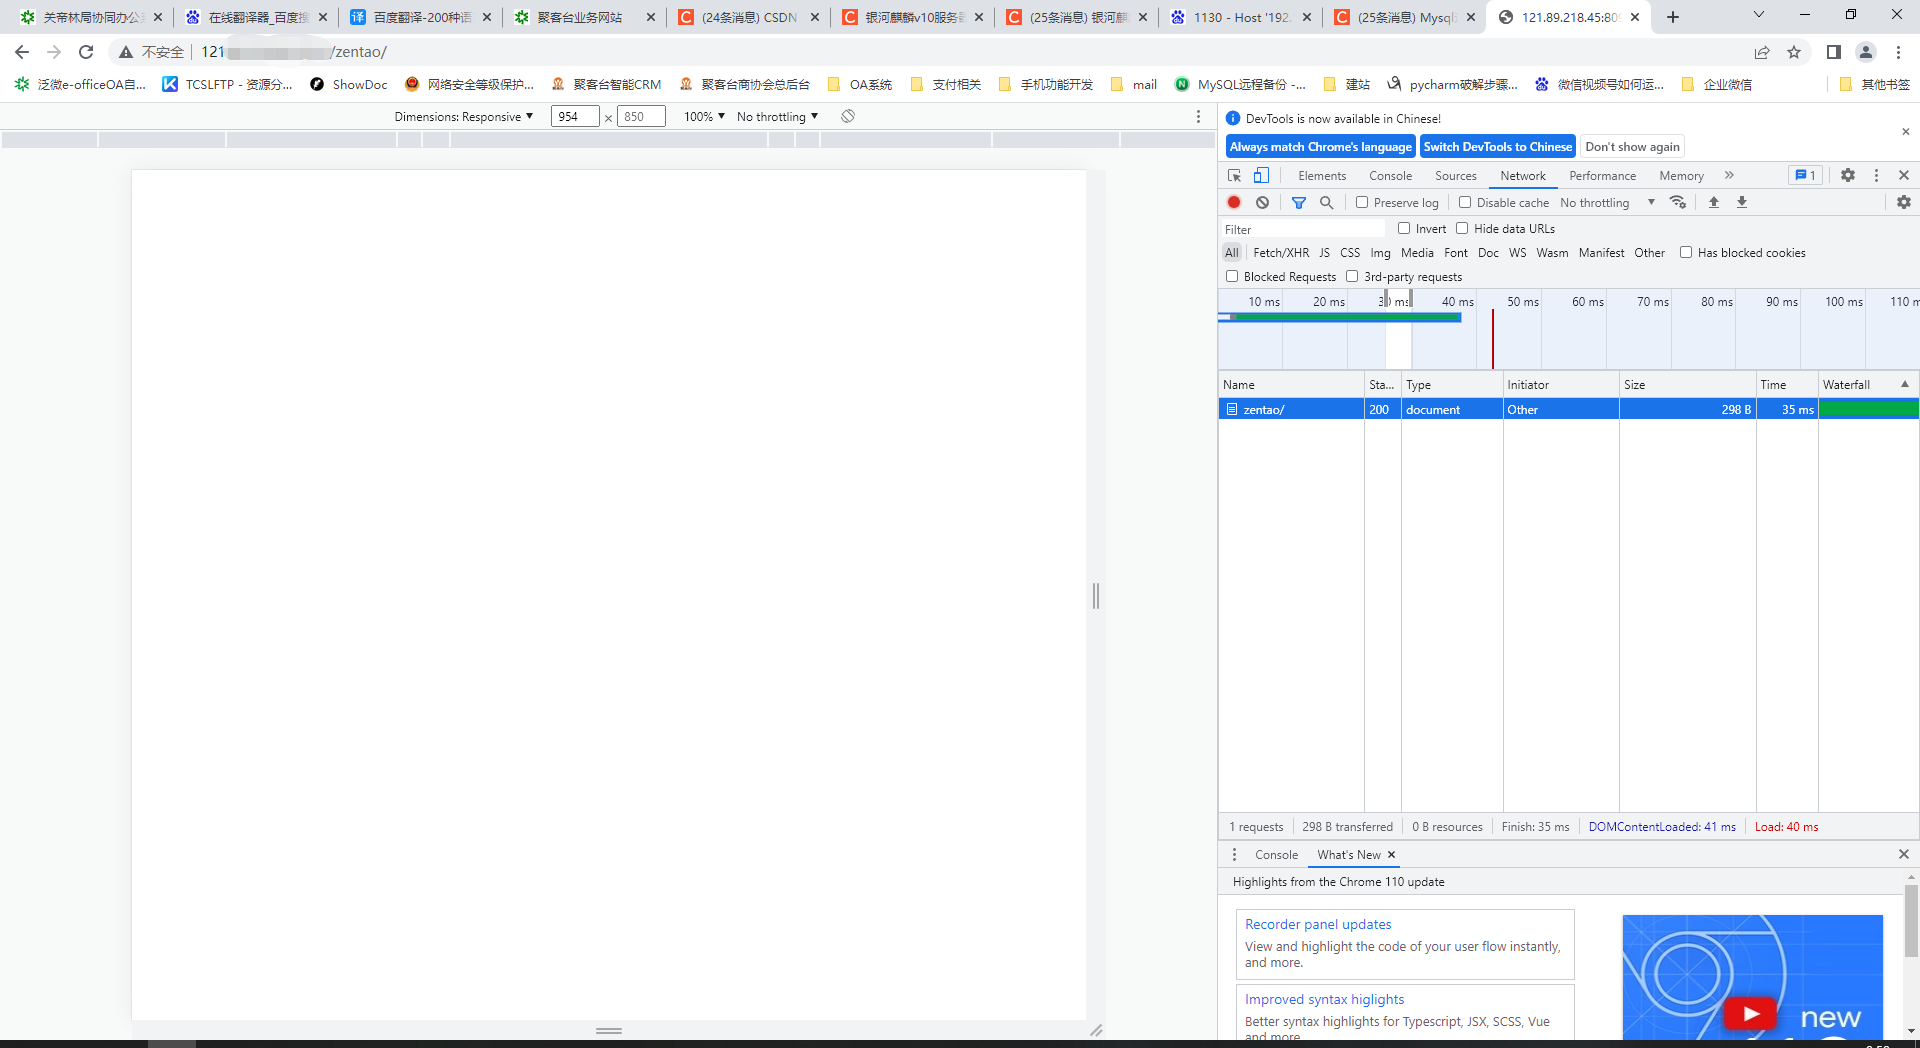This screenshot has height=1048, width=1920.
Task: Open device toolbar more options menu
Action: coord(1198,117)
